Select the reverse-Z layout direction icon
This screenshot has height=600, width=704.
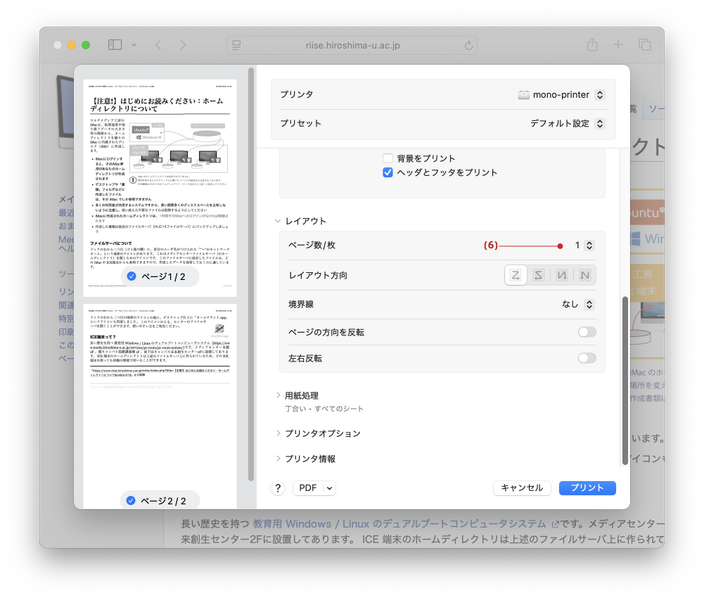539,275
